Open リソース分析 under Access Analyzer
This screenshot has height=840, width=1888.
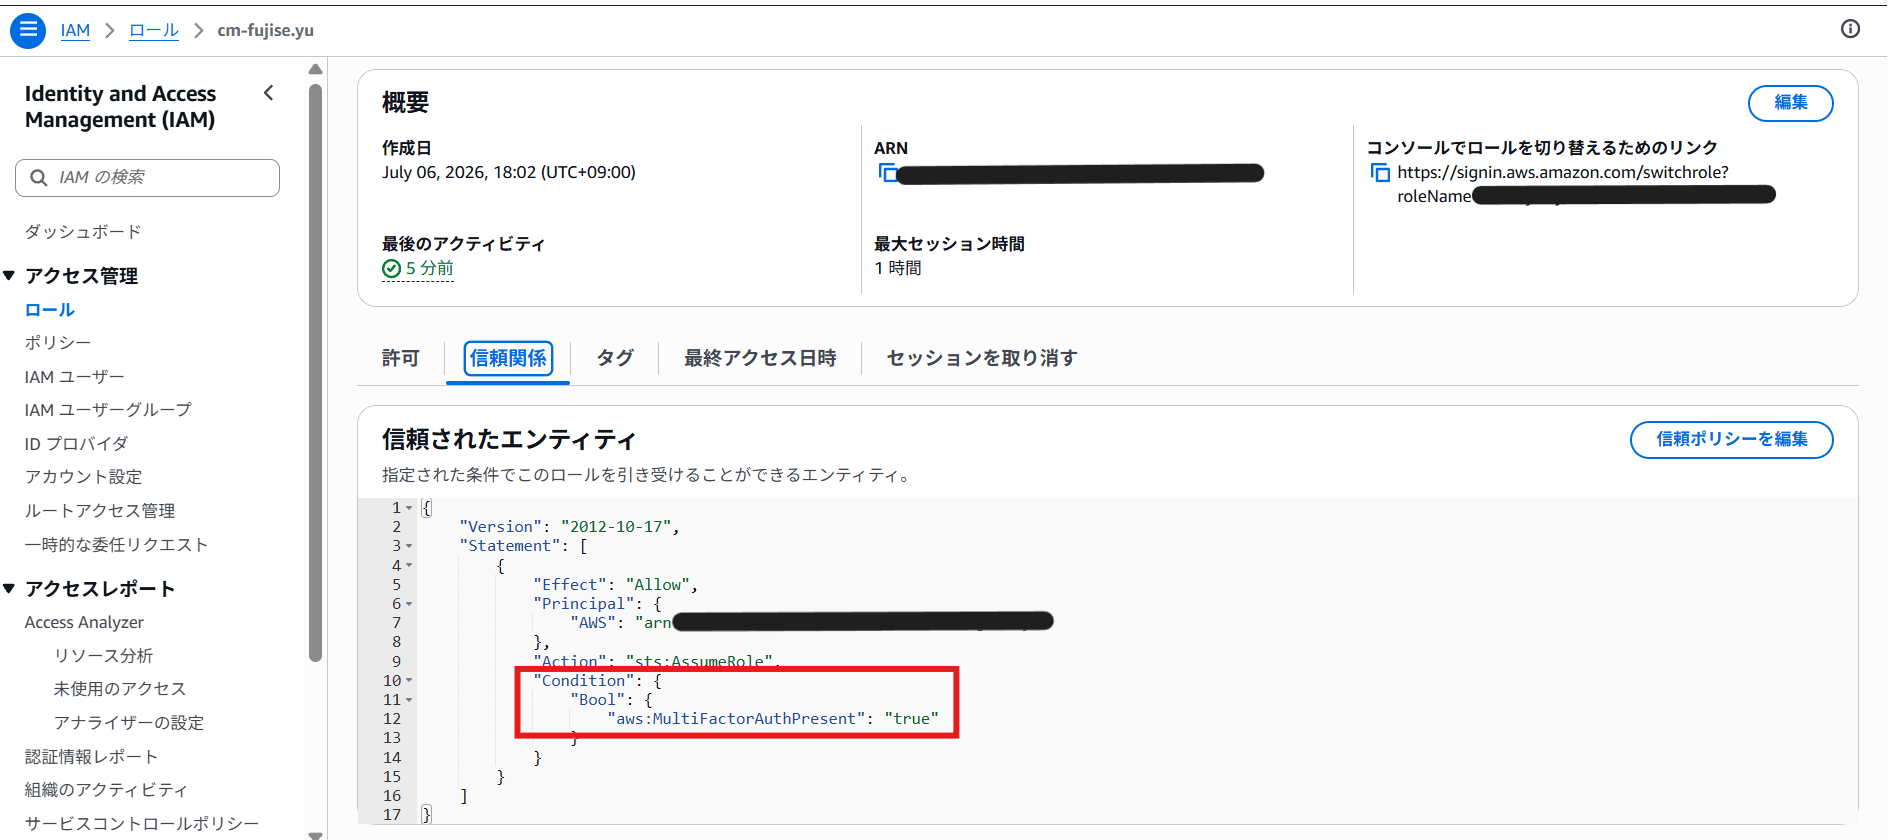103,656
